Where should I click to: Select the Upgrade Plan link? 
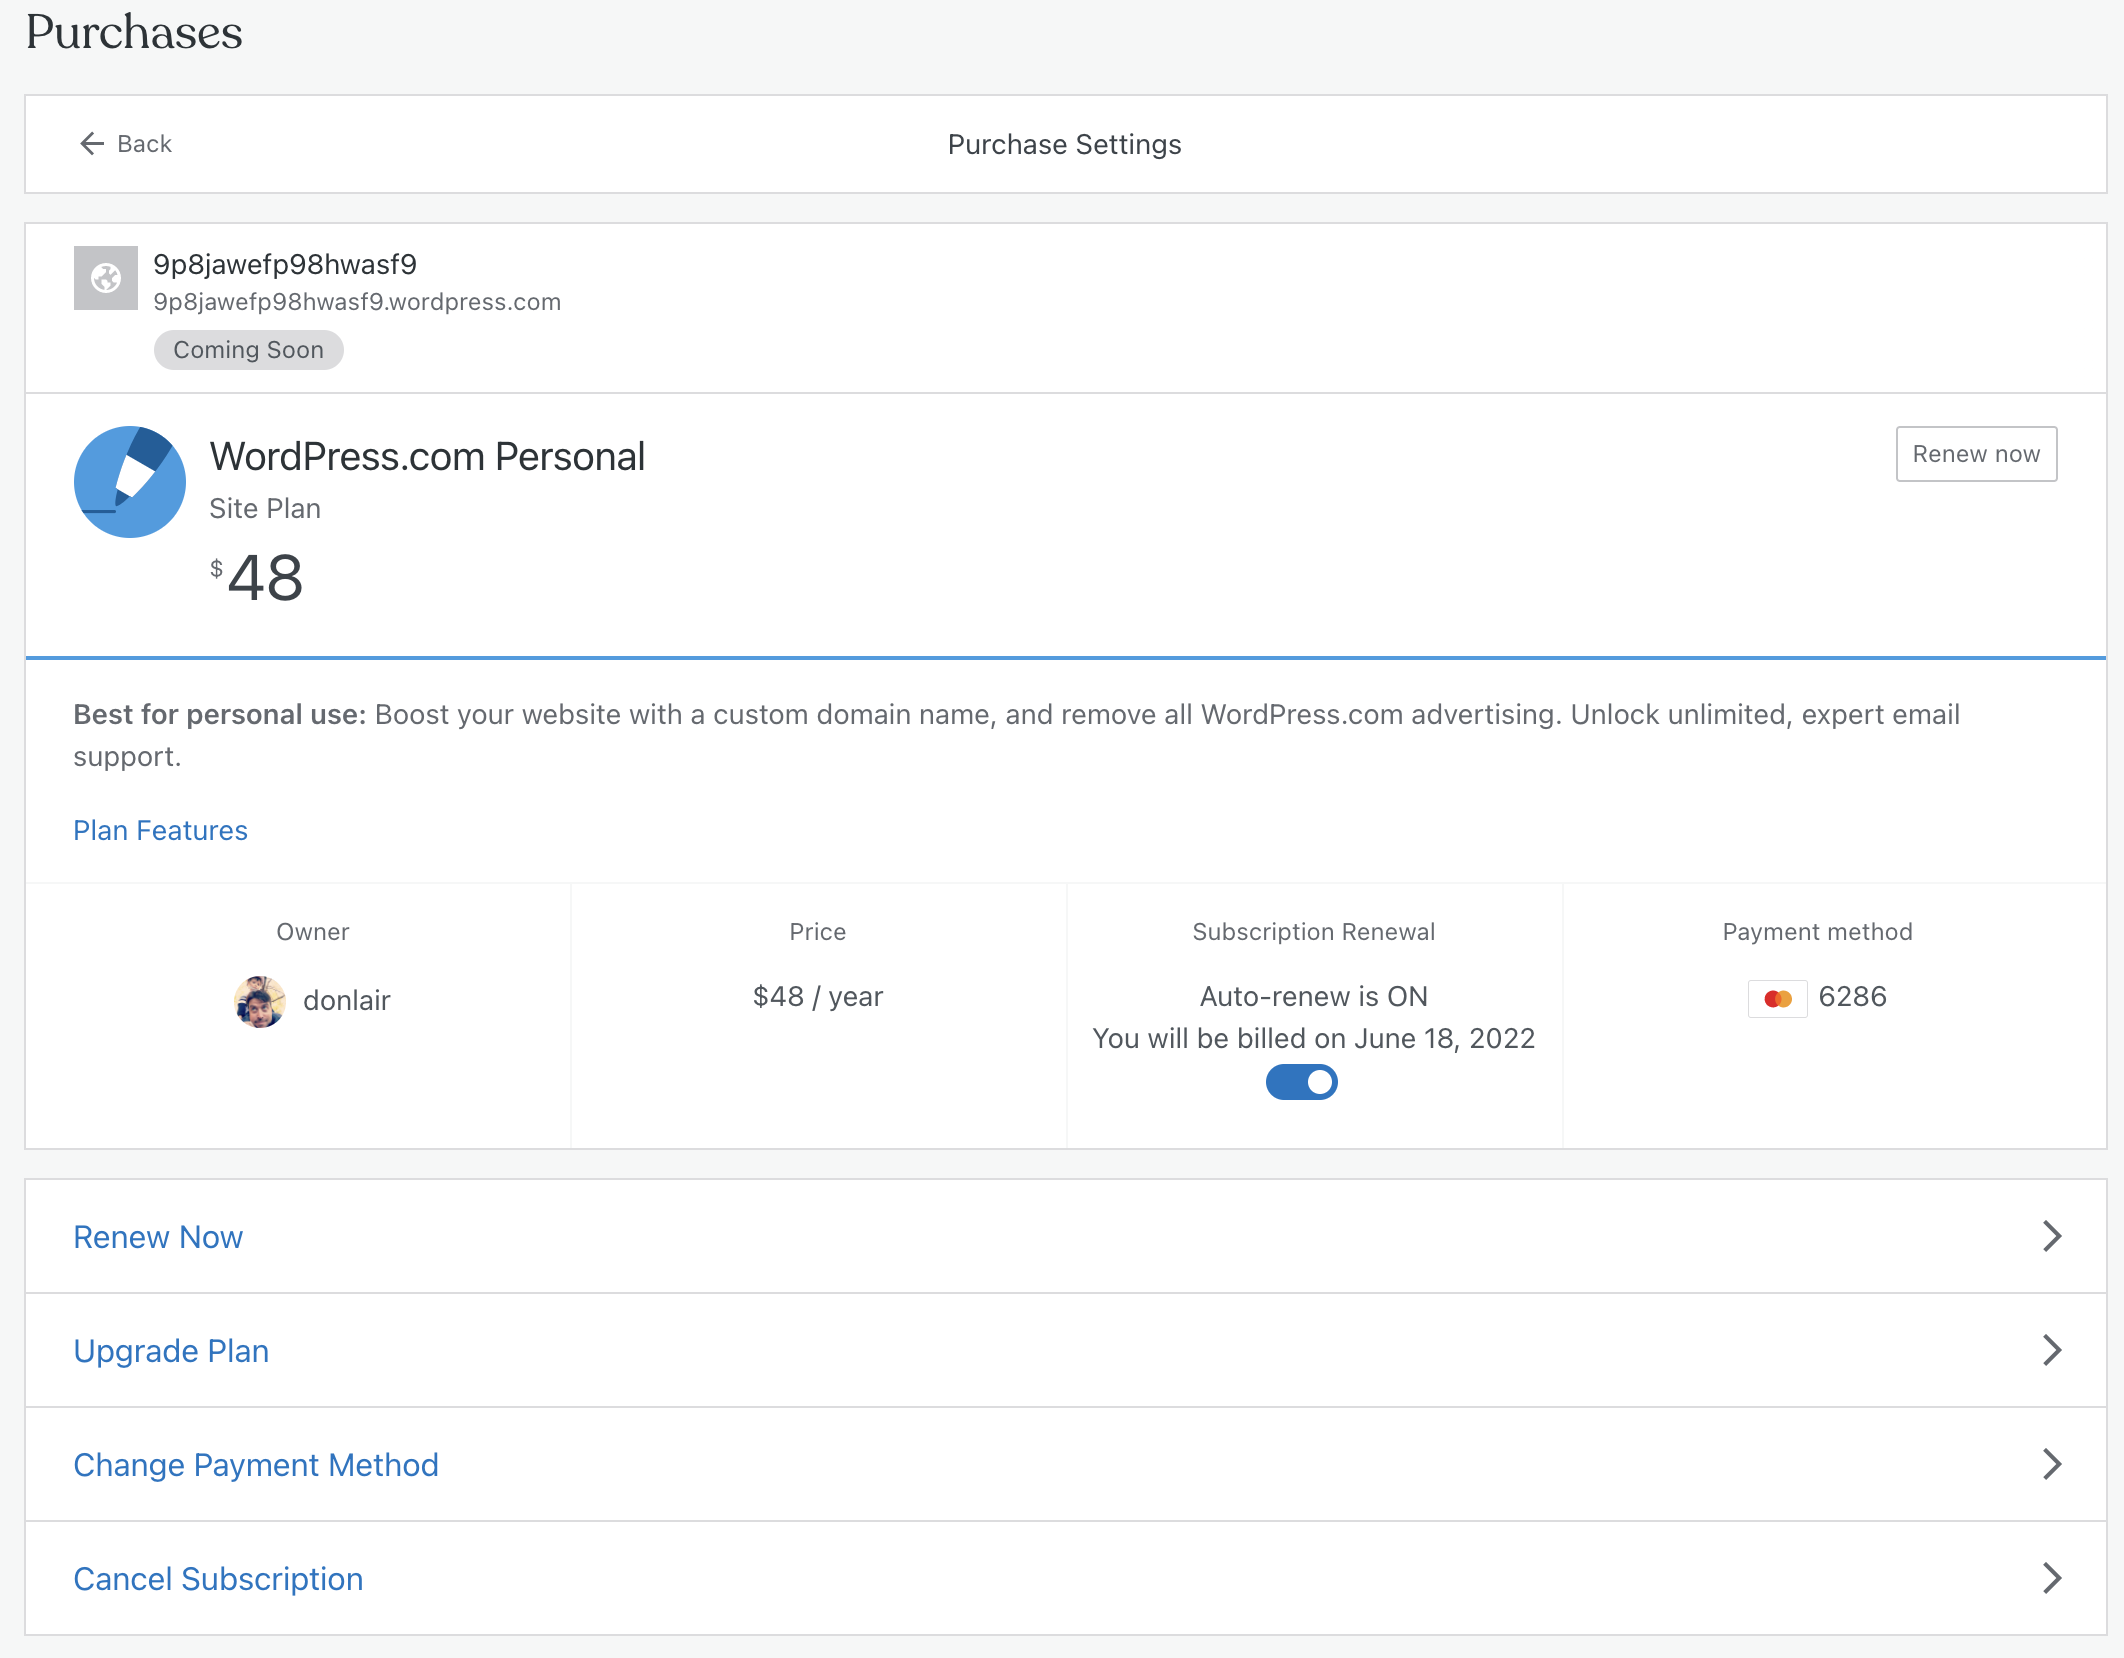171,1351
